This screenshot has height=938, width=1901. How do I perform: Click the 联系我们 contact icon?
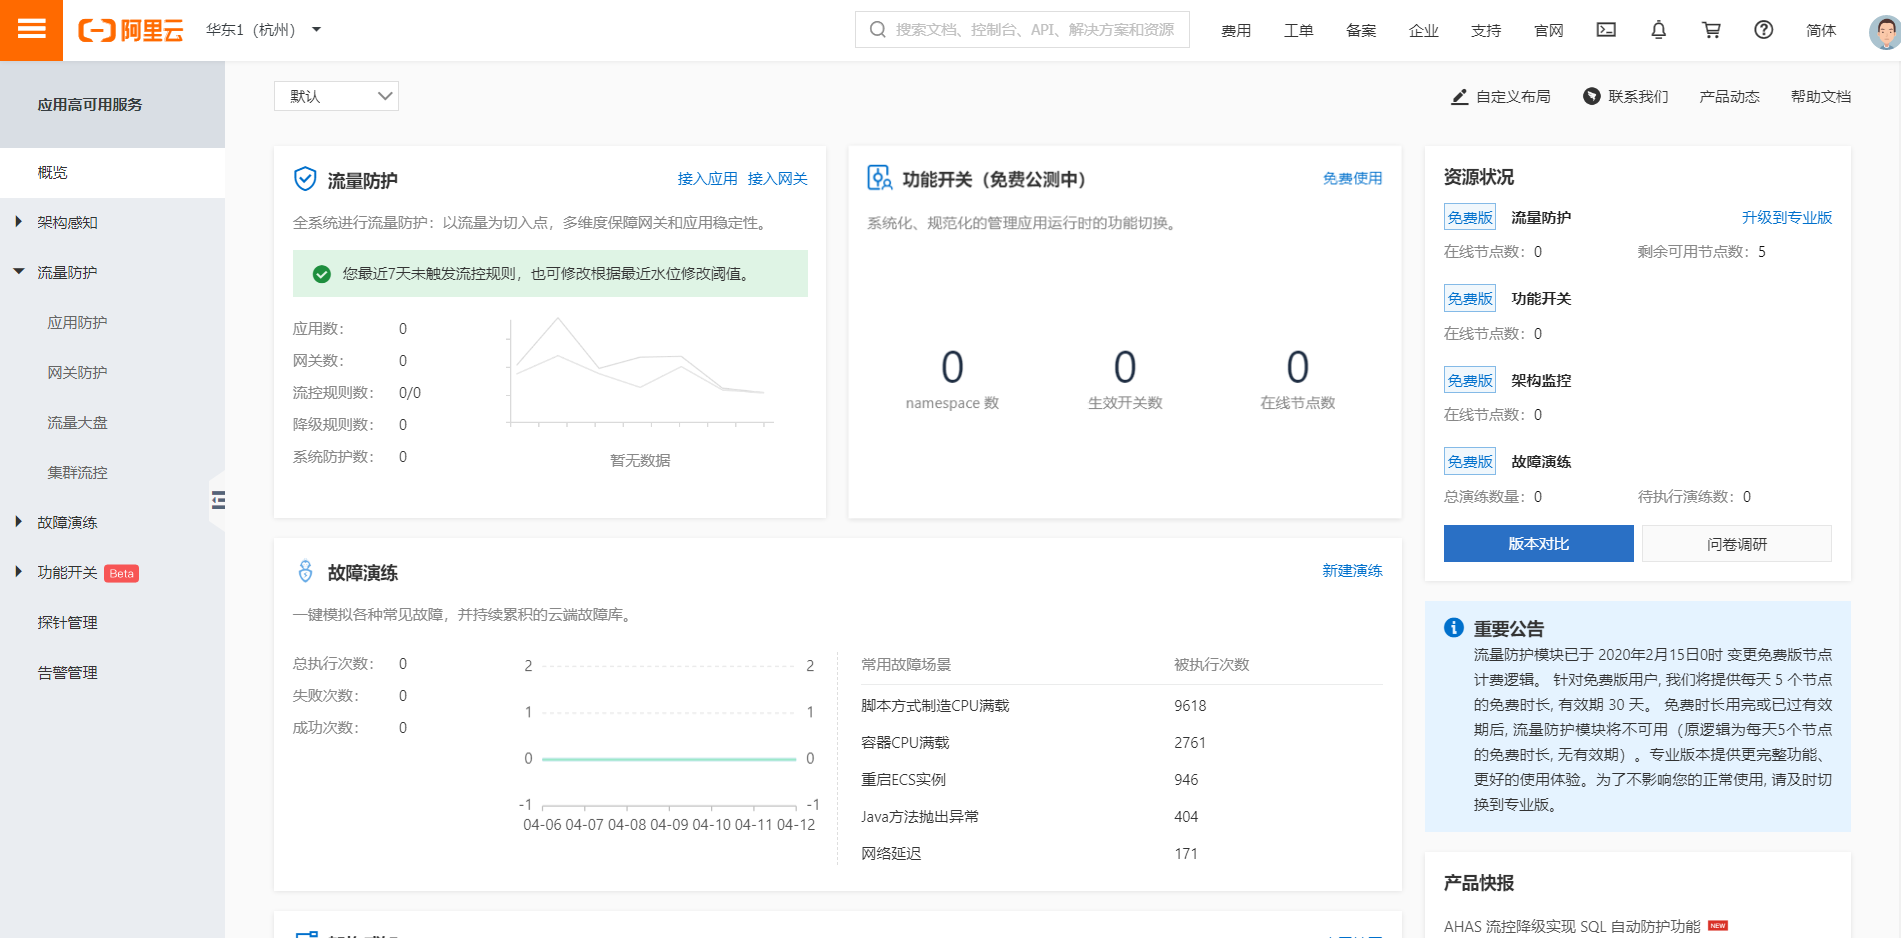pyautogui.click(x=1591, y=96)
